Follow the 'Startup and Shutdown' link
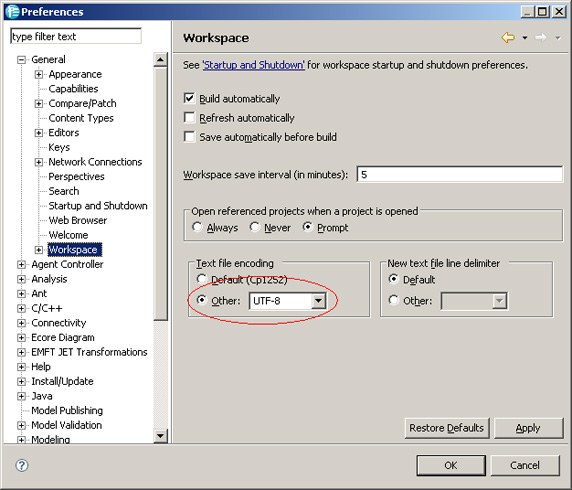The image size is (572, 490). click(254, 65)
